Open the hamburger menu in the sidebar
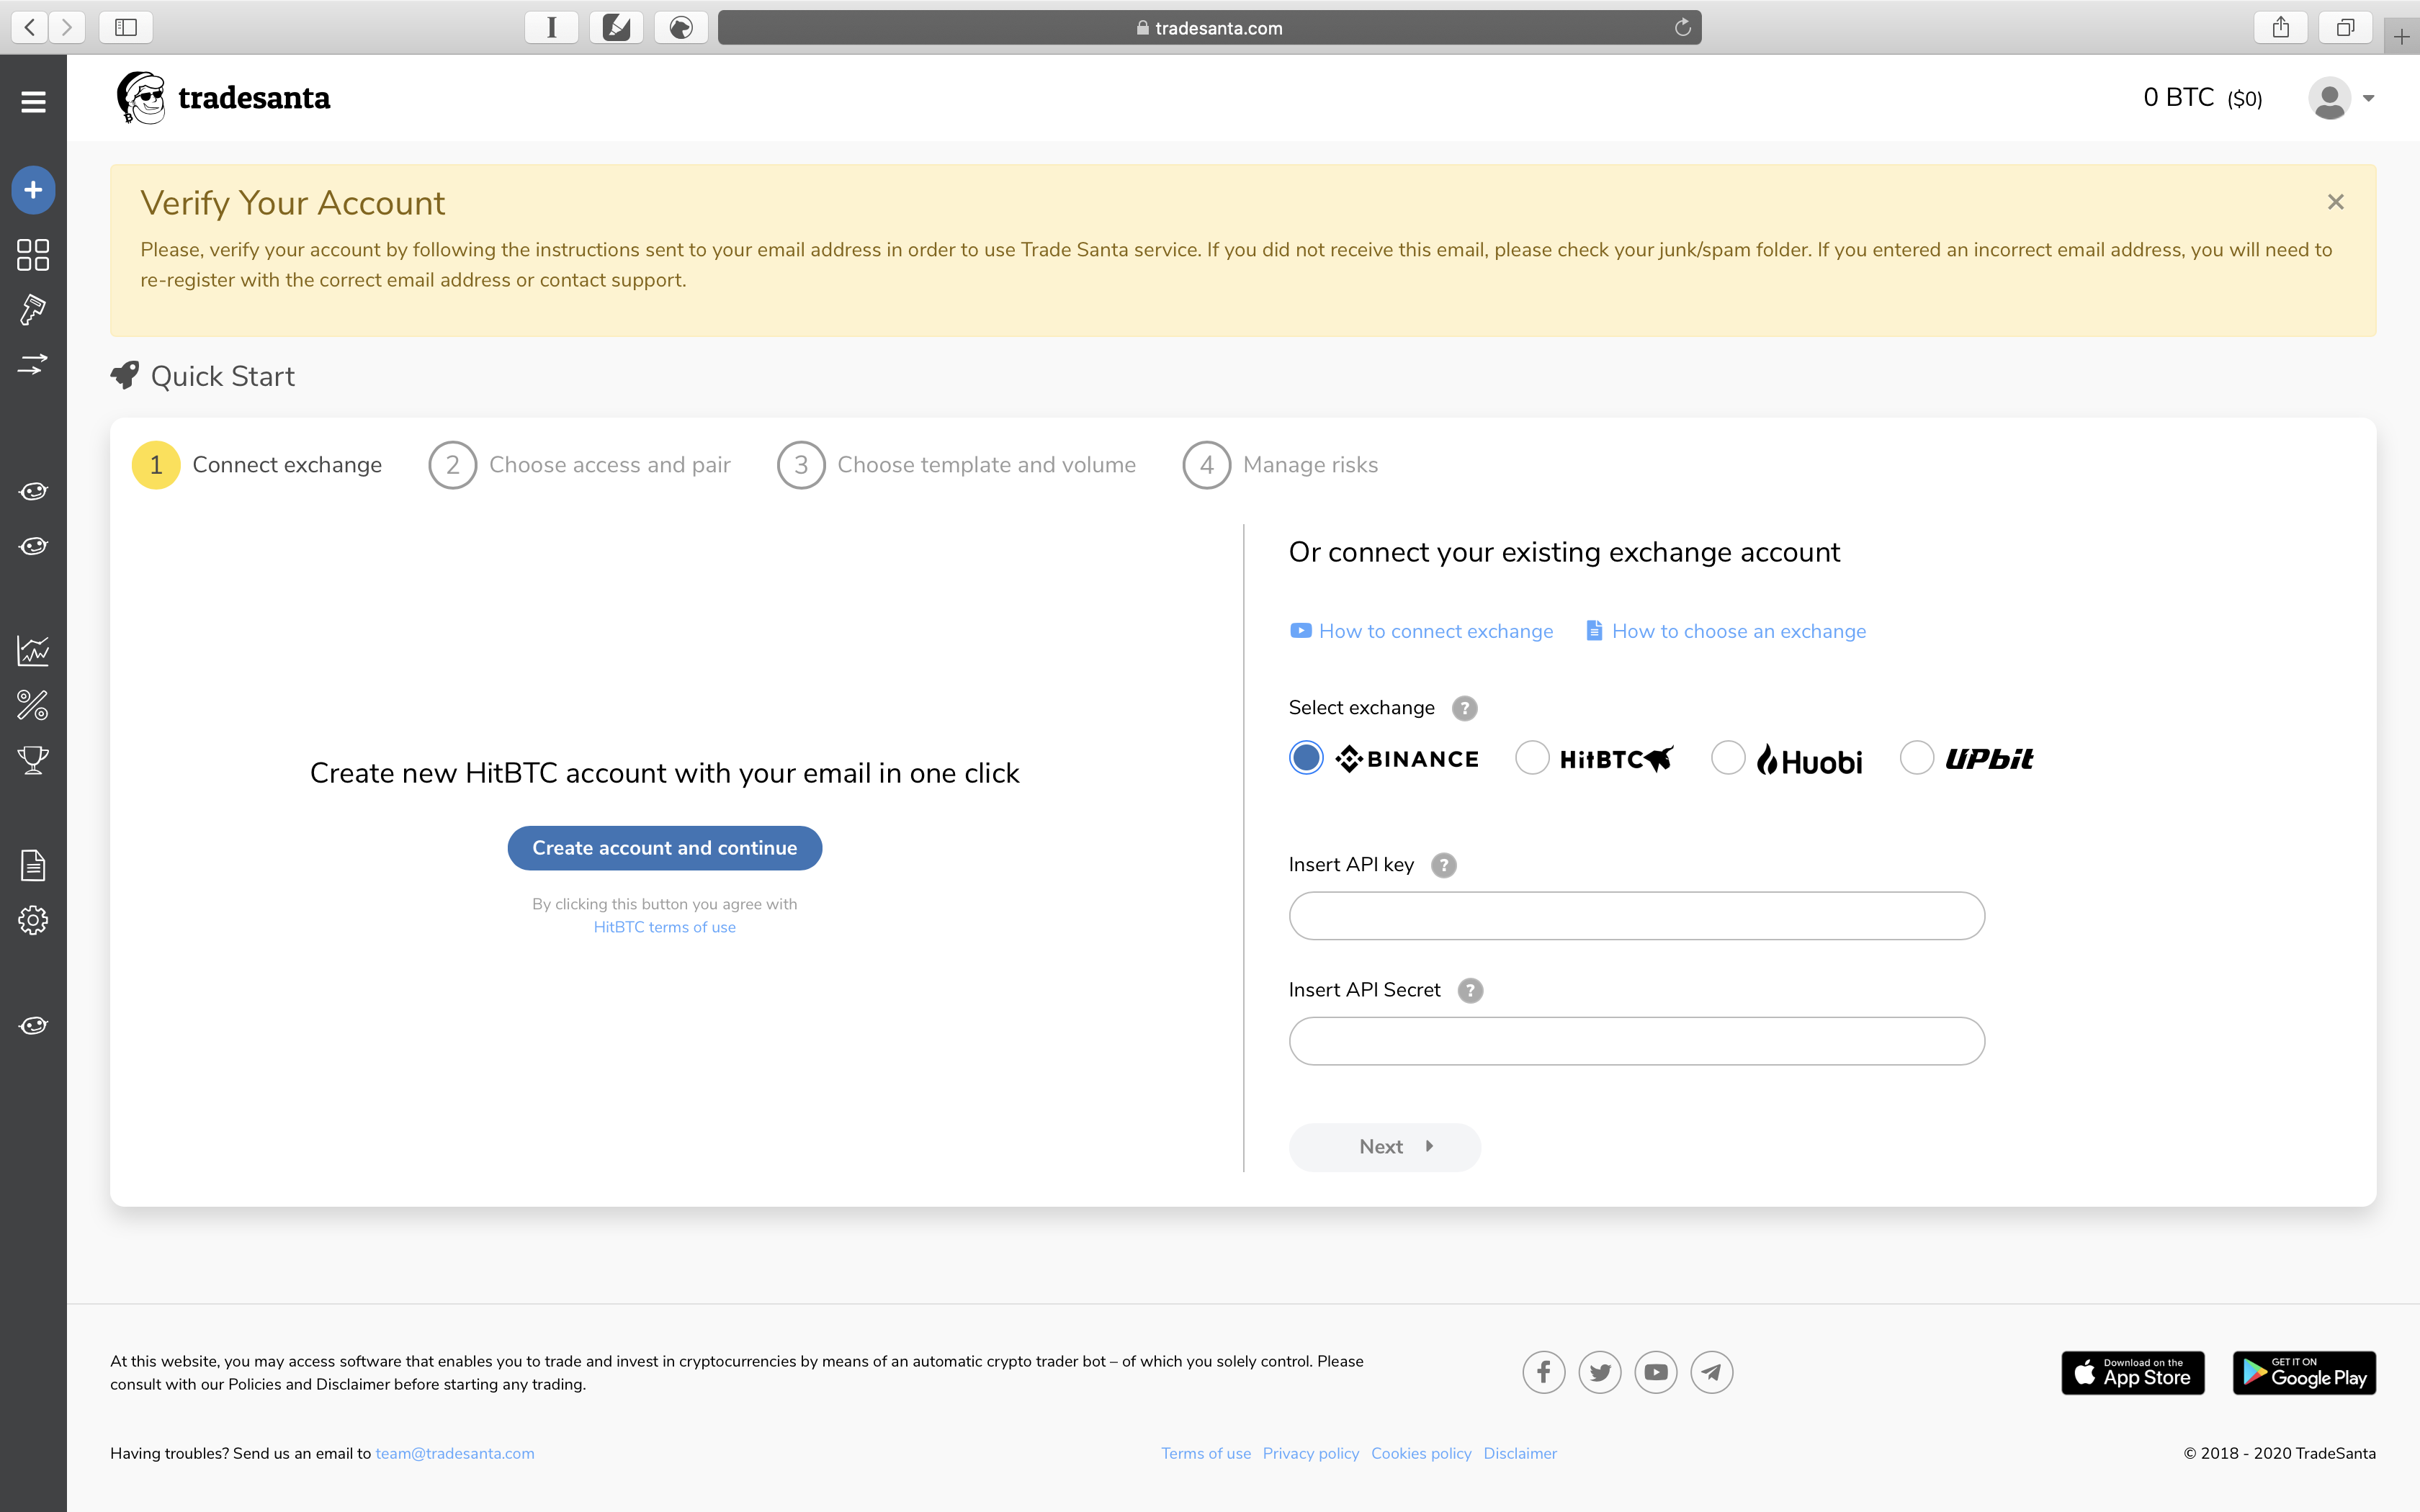Screen dimensions: 2420x1512 click(33, 101)
